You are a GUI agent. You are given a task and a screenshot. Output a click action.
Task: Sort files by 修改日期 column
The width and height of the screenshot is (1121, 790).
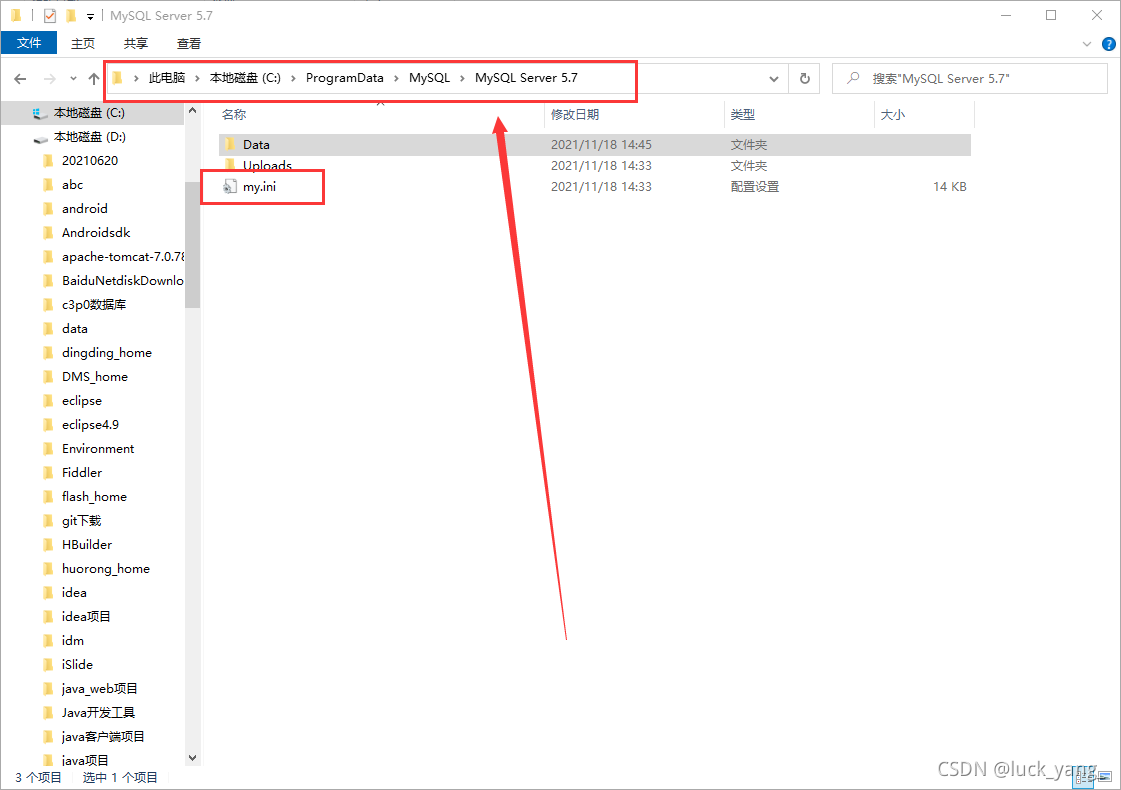[575, 114]
